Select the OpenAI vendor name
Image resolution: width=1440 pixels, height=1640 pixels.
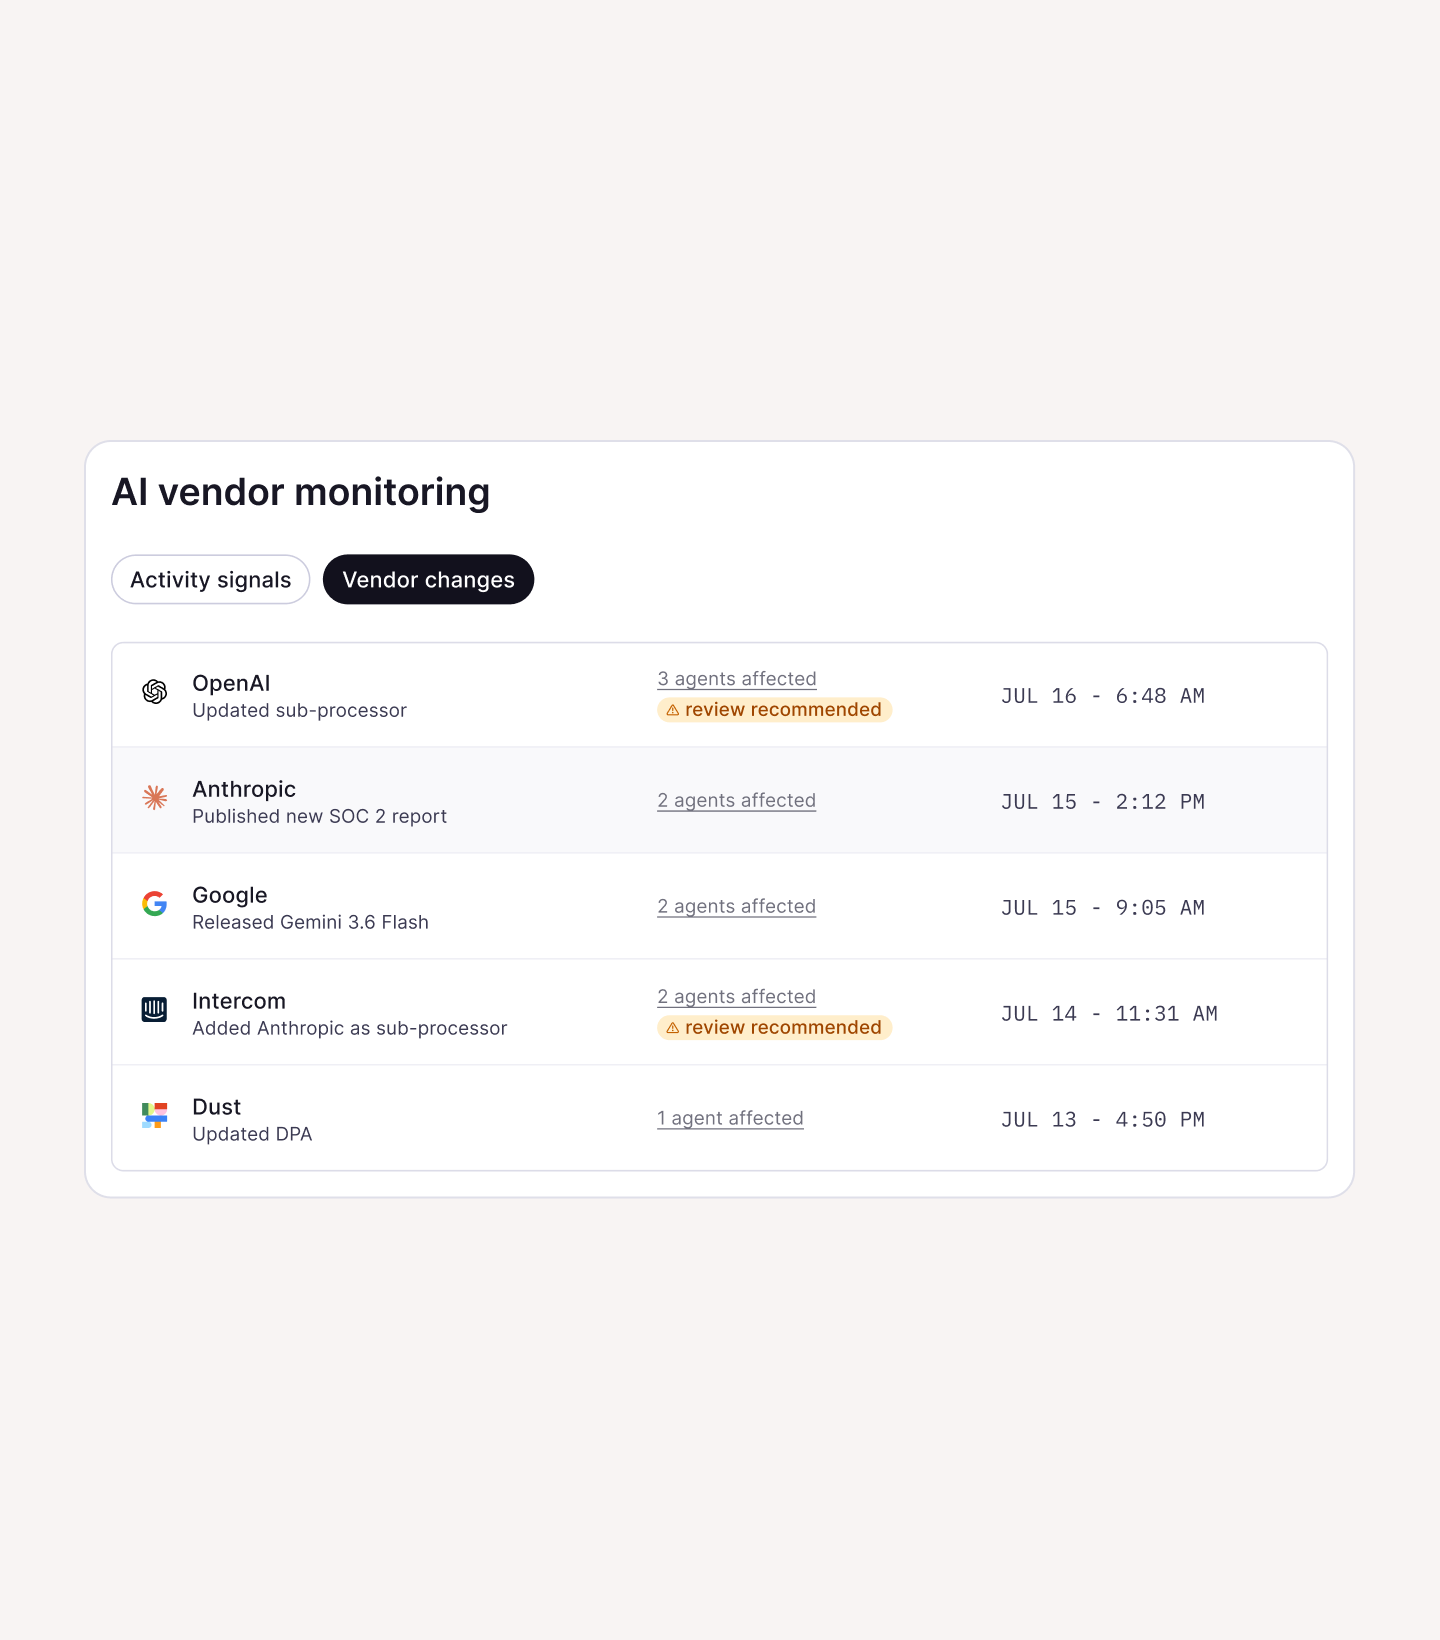coord(231,683)
